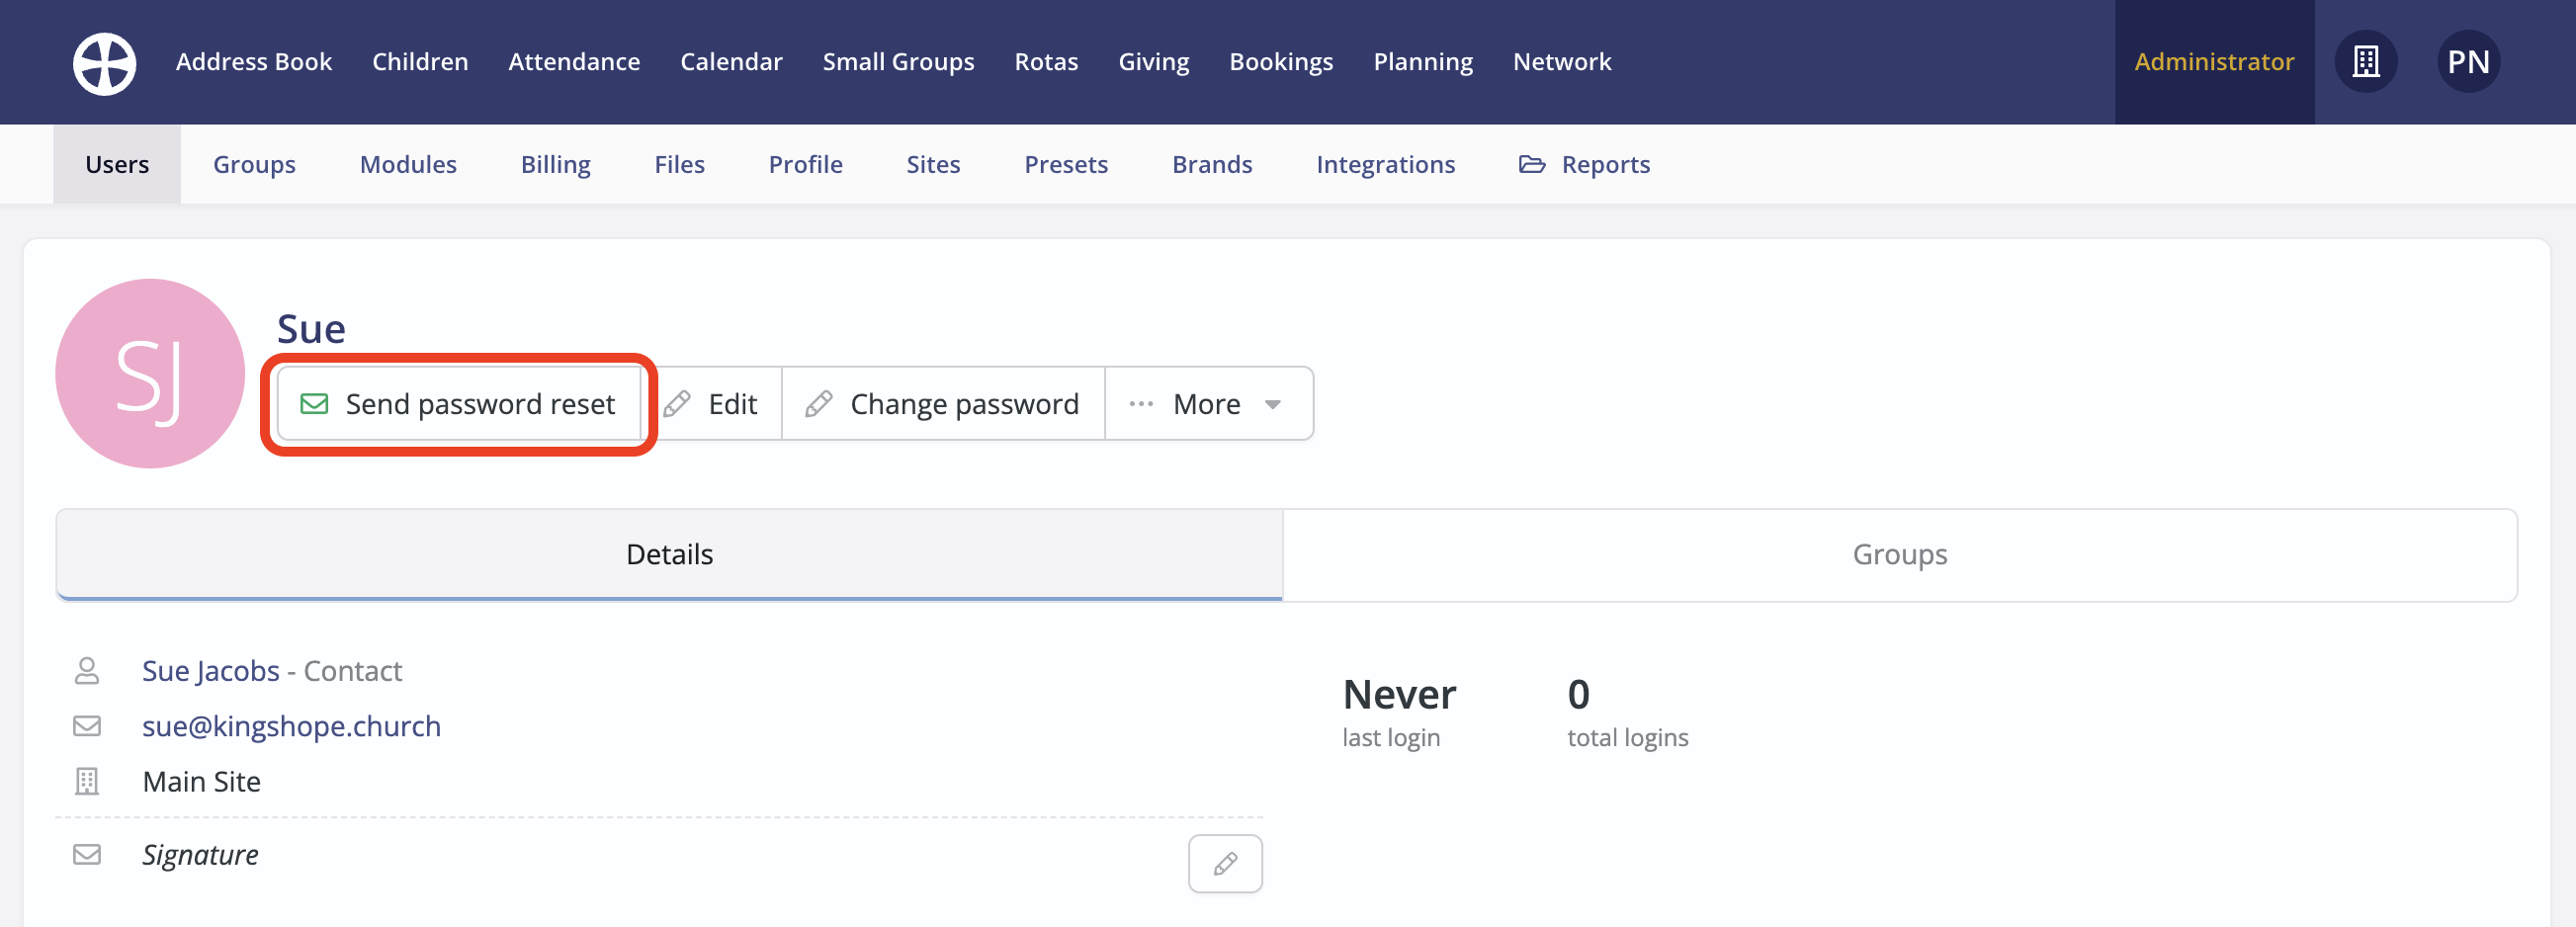Click the Administrator link
The width and height of the screenshot is (2576, 927).
[2213, 61]
